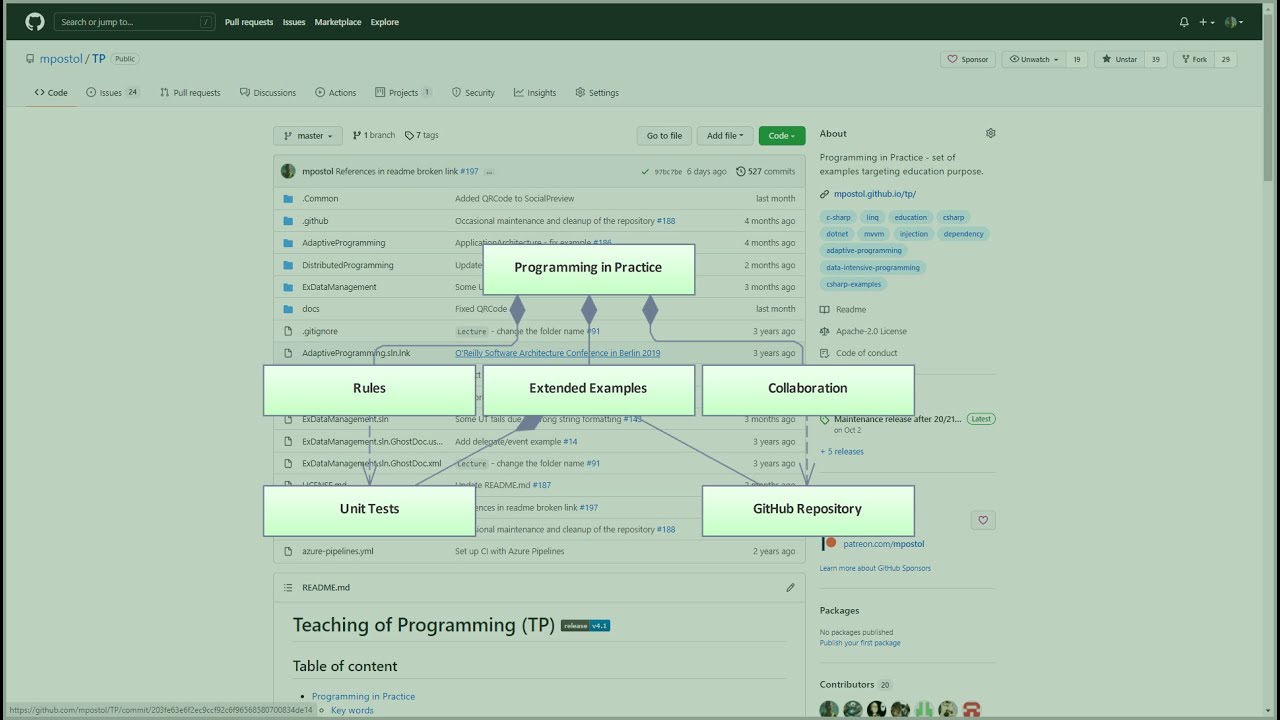The height and width of the screenshot is (720, 1280).
Task: Go to Pull requests in top bar
Action: pos(249,22)
